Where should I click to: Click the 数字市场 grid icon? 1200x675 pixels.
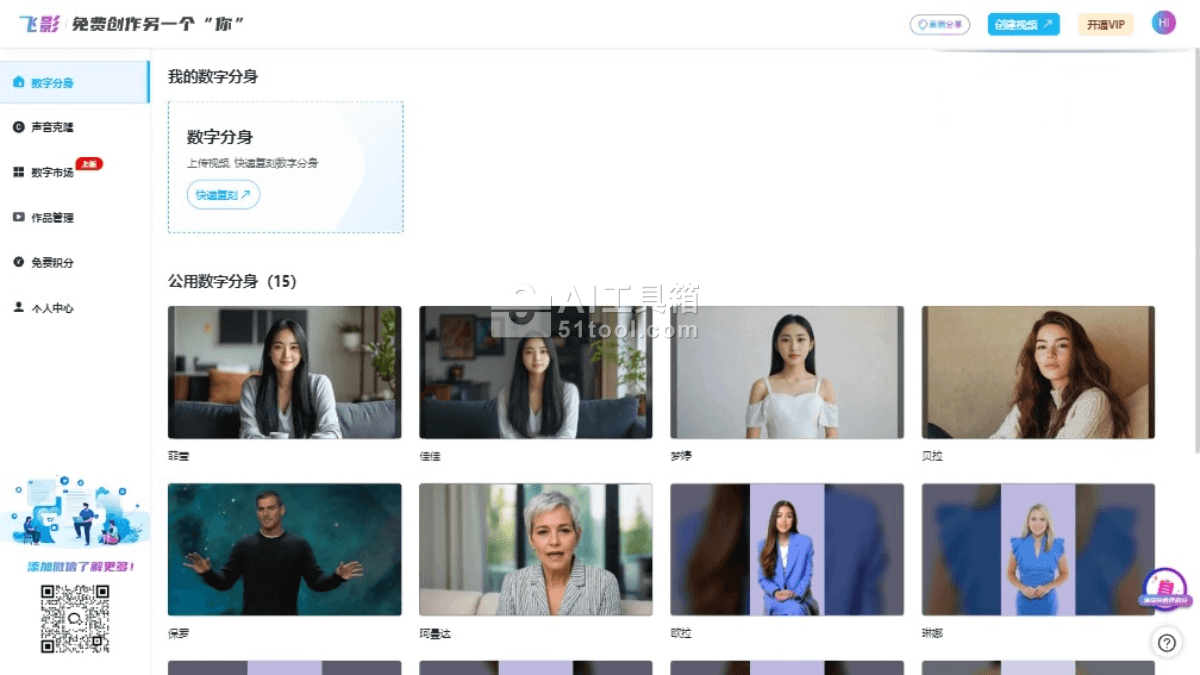tap(18, 172)
